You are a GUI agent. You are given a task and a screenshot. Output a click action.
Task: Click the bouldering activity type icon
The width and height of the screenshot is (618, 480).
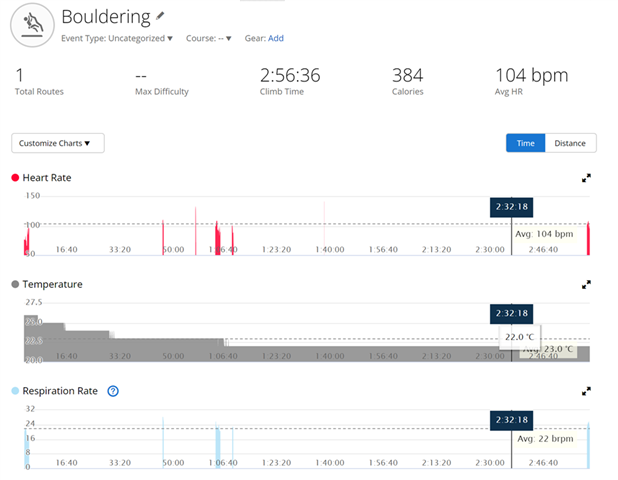tap(32, 24)
